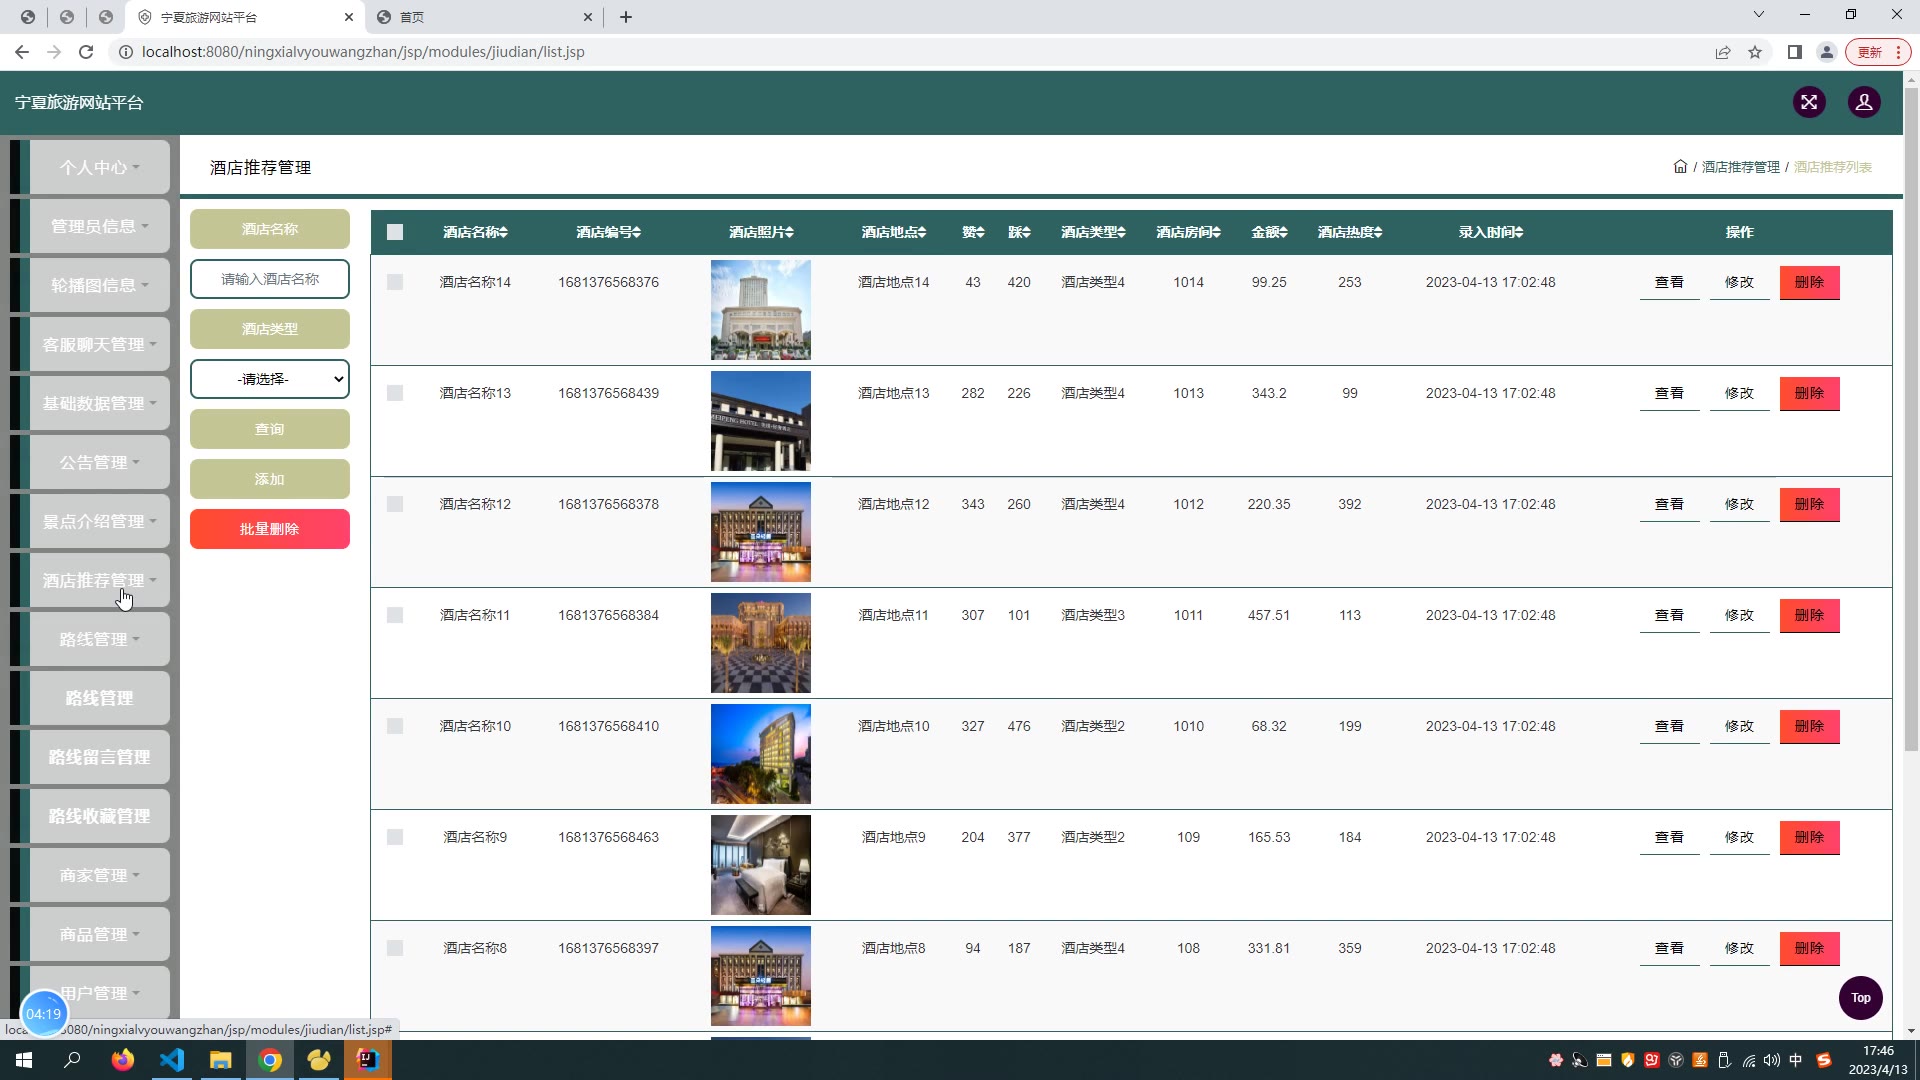Select the checkbox for 酒店名称11 row

click(395, 616)
